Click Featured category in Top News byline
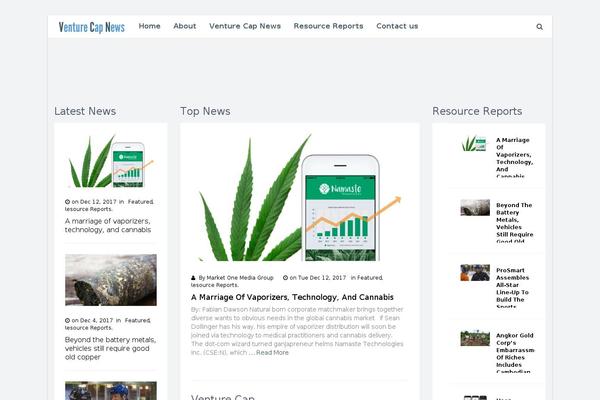This screenshot has width=600, height=400. click(x=370, y=278)
